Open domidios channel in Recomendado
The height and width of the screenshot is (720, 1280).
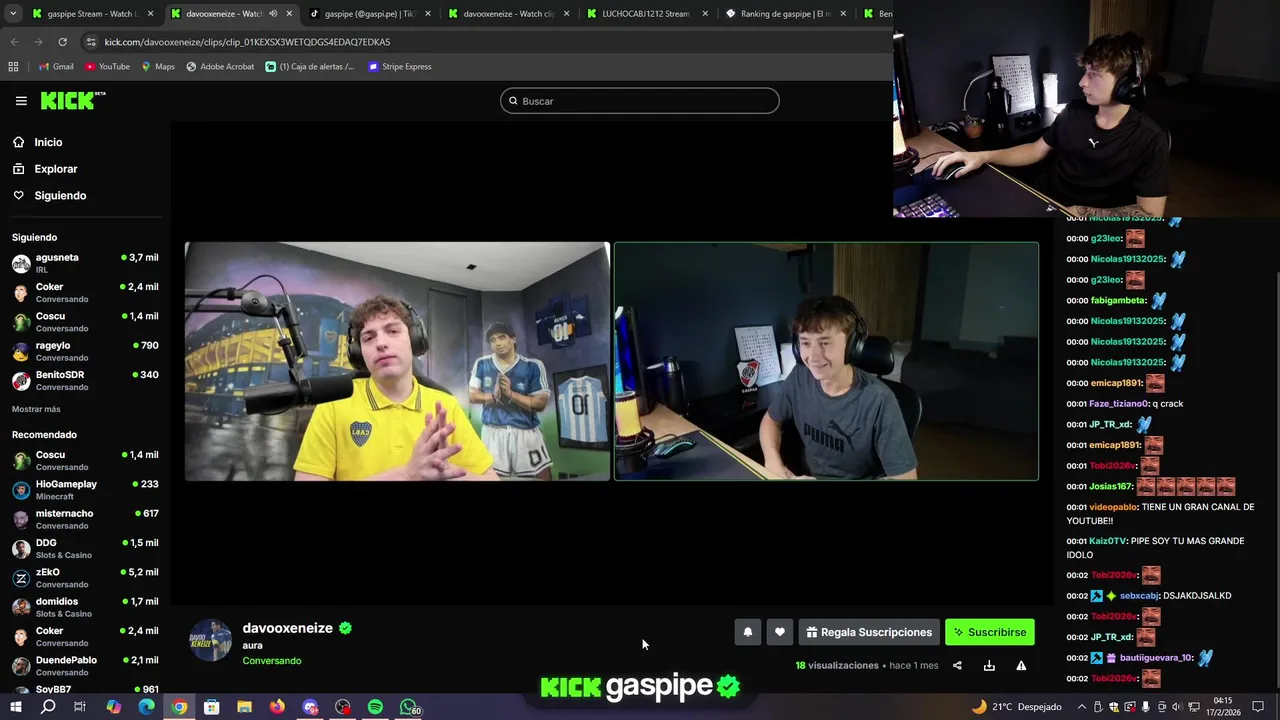[85, 607]
